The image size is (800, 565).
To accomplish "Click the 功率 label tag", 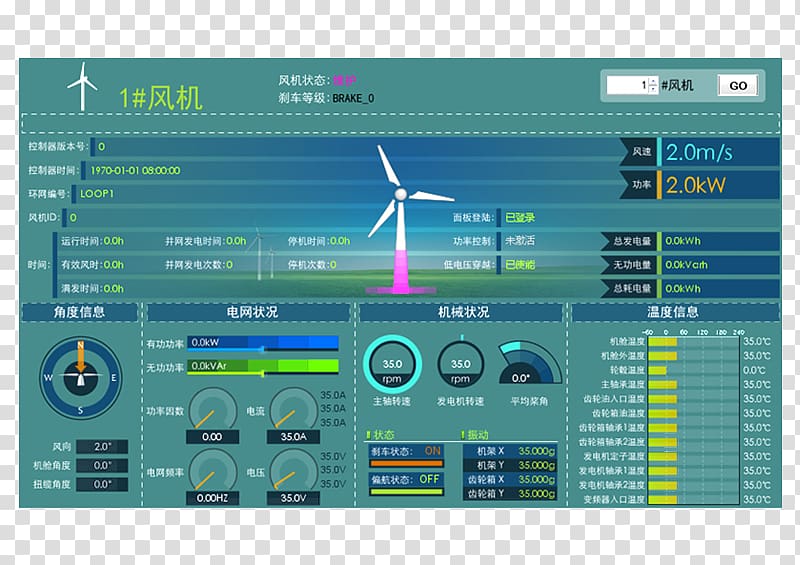I will (x=638, y=185).
